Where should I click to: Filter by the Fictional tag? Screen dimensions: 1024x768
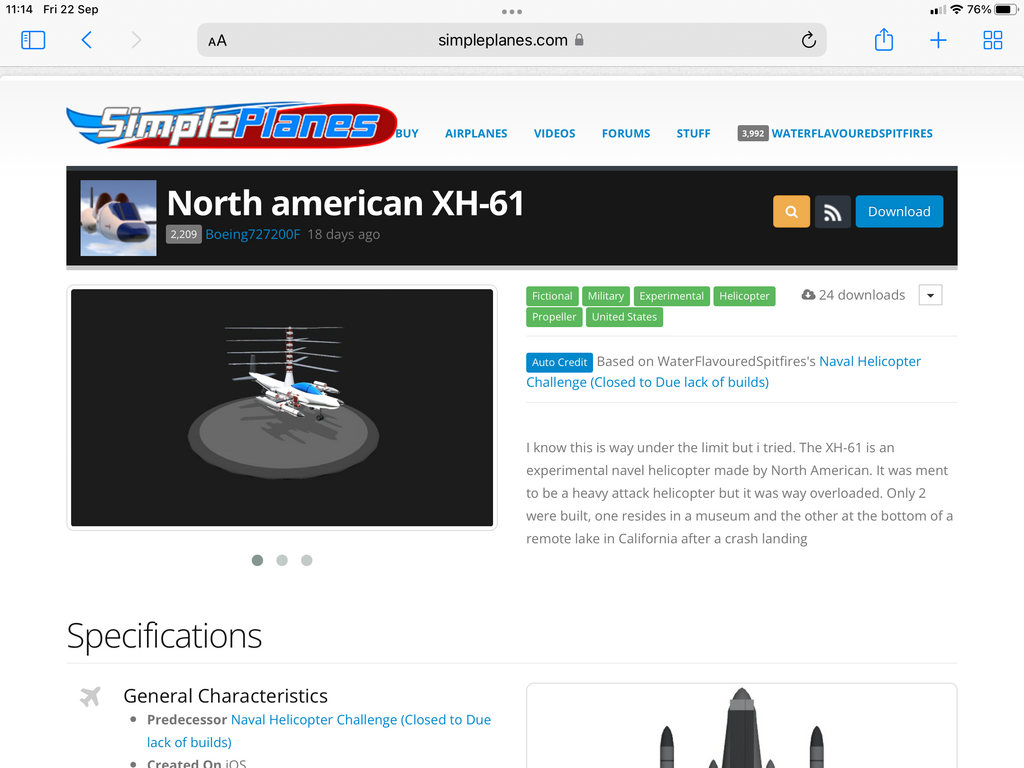552,296
